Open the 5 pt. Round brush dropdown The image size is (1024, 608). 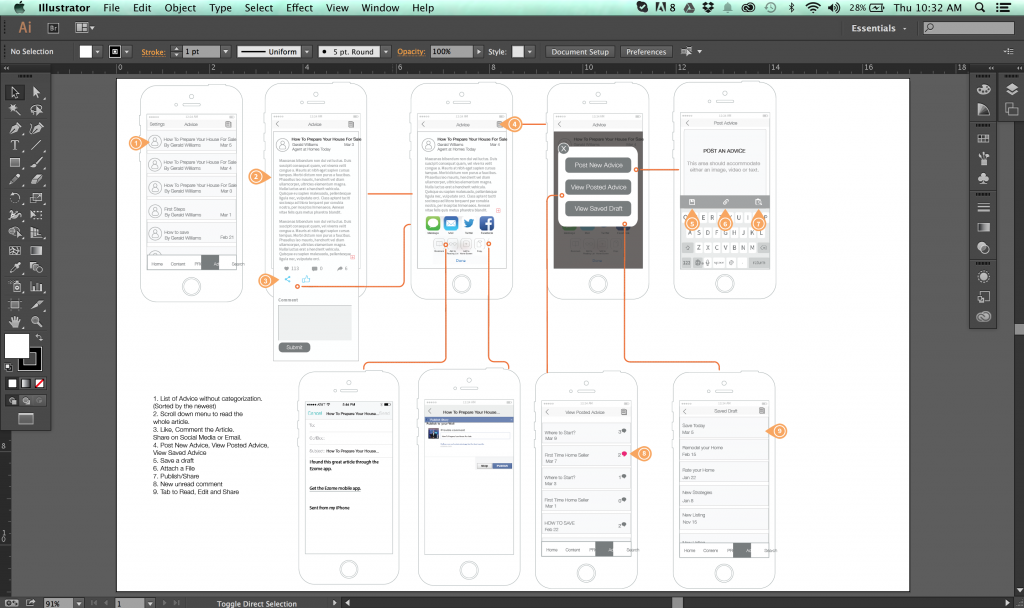point(386,52)
